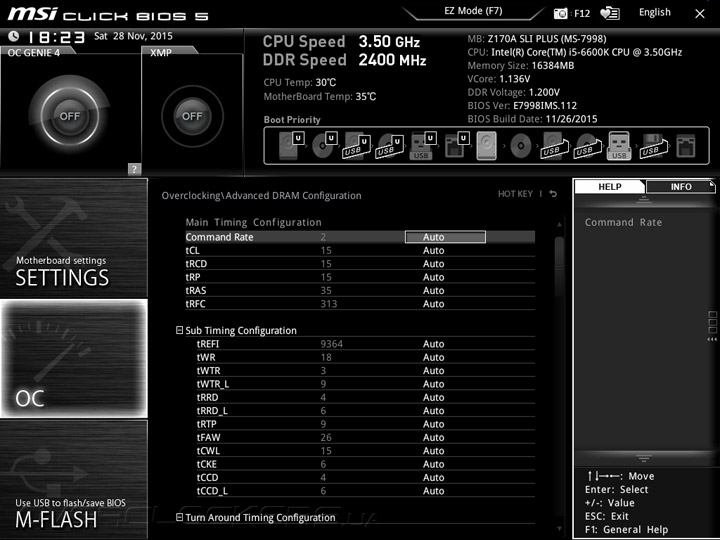The height and width of the screenshot is (540, 720).
Task: Select the legacy hard disk boot icon
Action: [487, 146]
